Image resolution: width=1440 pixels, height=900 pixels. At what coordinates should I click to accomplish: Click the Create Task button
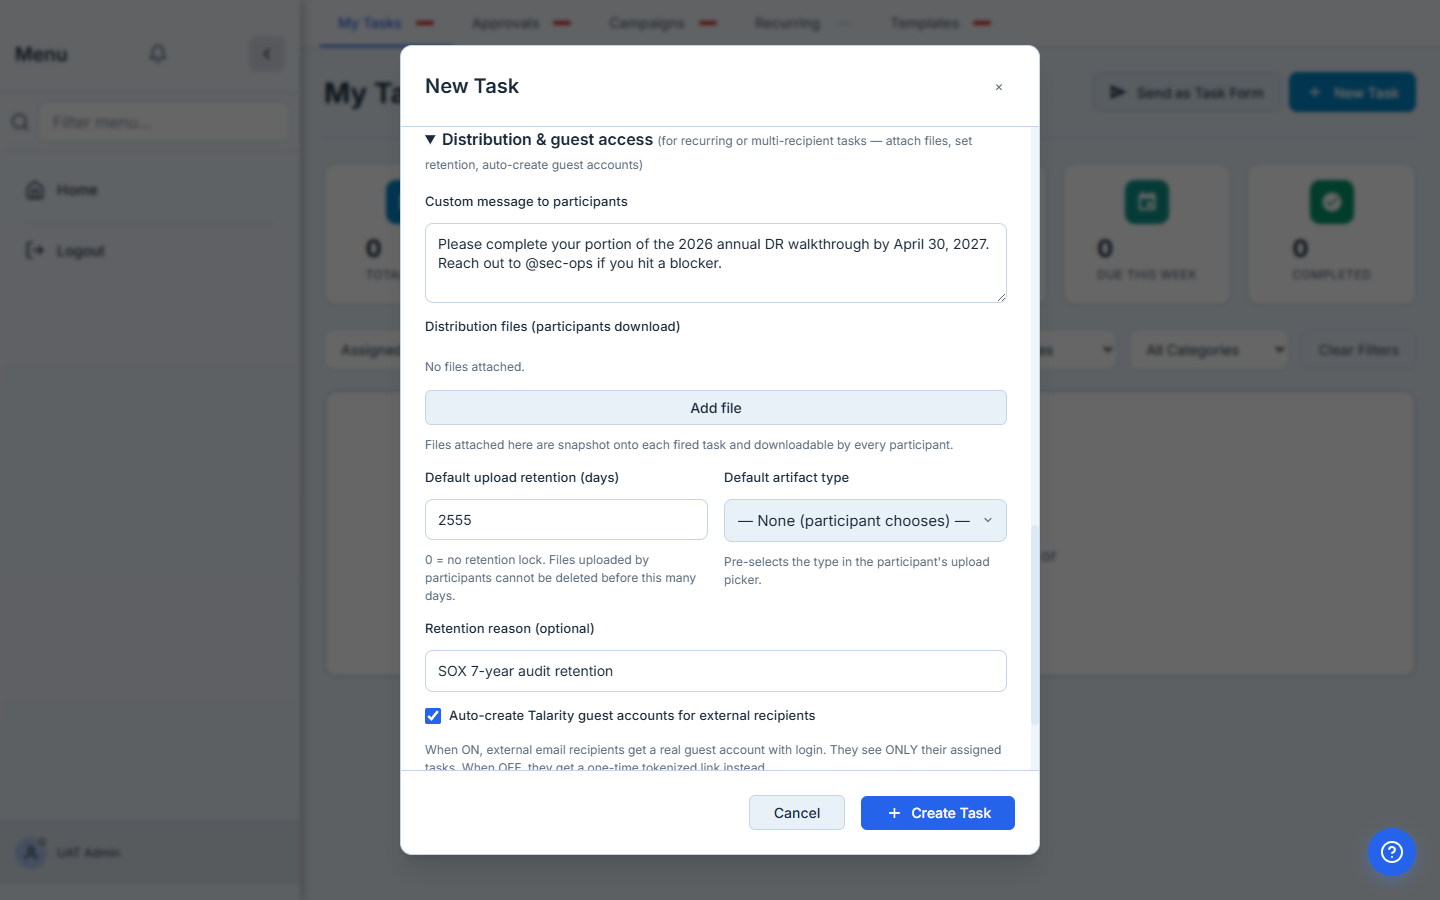(x=938, y=813)
